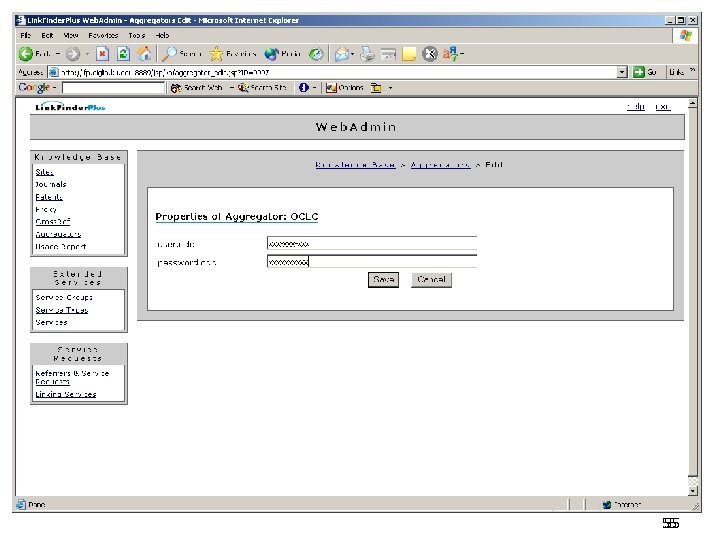Open the Sites link in Knowledge Base
Screen dimensions: 720x540
pyautogui.click(x=45, y=172)
